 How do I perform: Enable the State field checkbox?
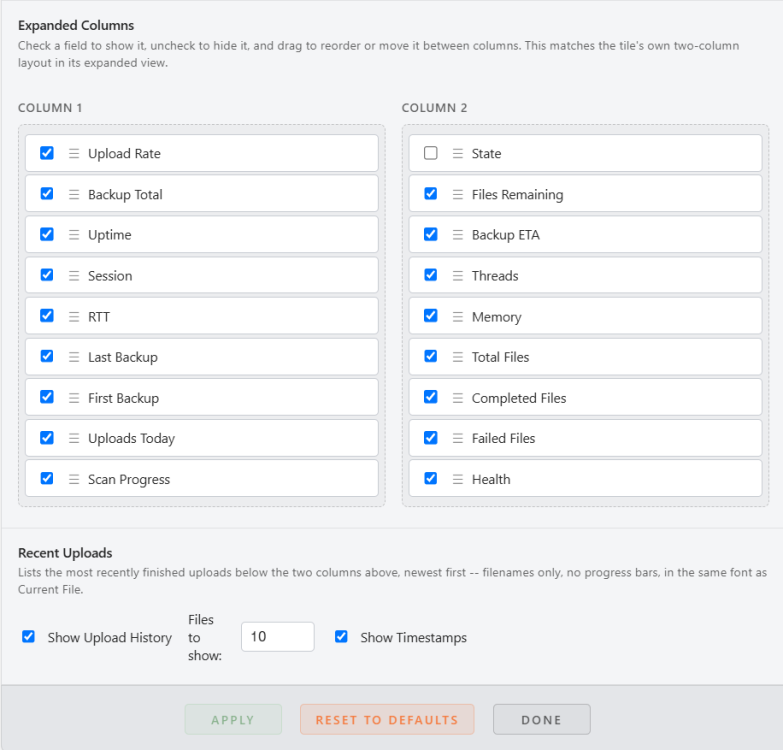(430, 153)
